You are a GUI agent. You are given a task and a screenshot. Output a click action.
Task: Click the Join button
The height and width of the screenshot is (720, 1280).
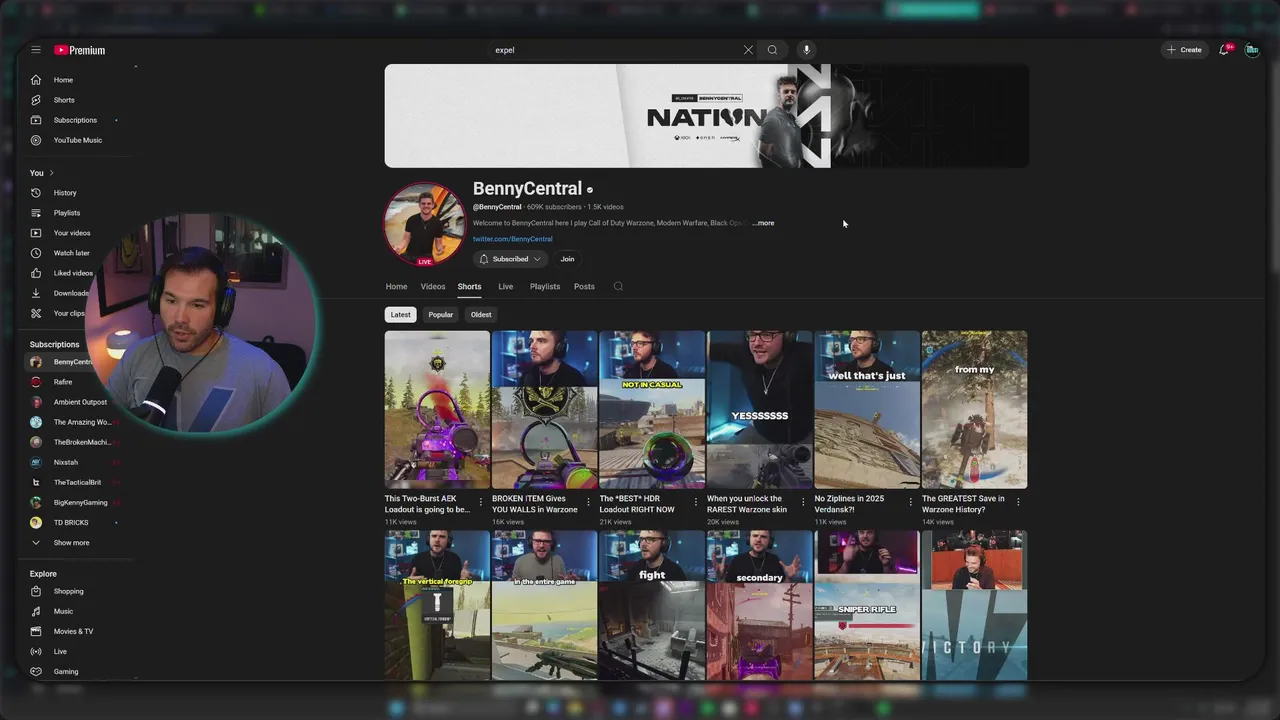tap(567, 259)
